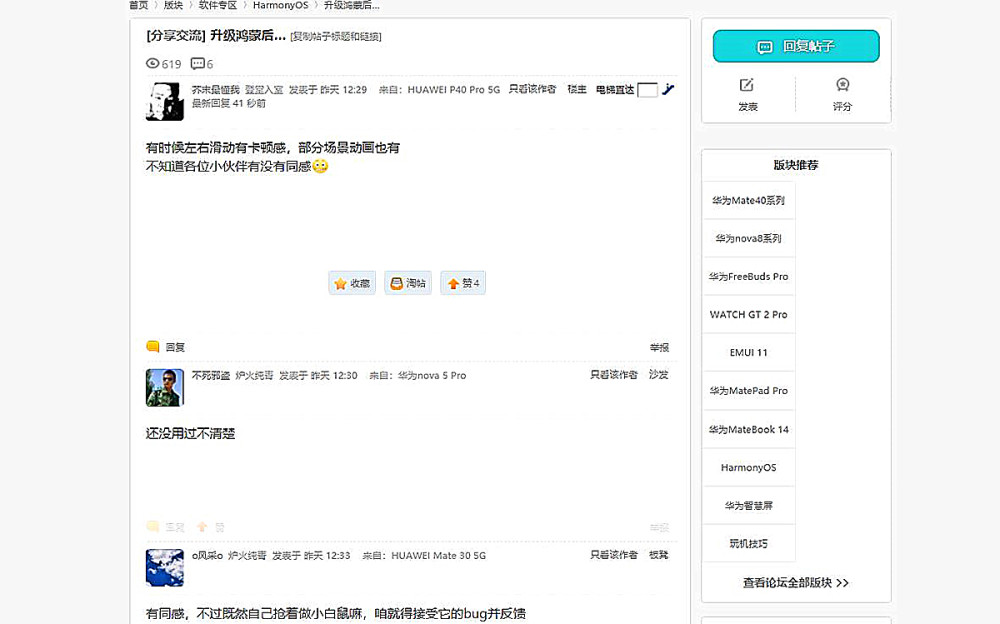Click the 电梯直达 page number input box
This screenshot has width=1000, height=624.
[x=645, y=89]
